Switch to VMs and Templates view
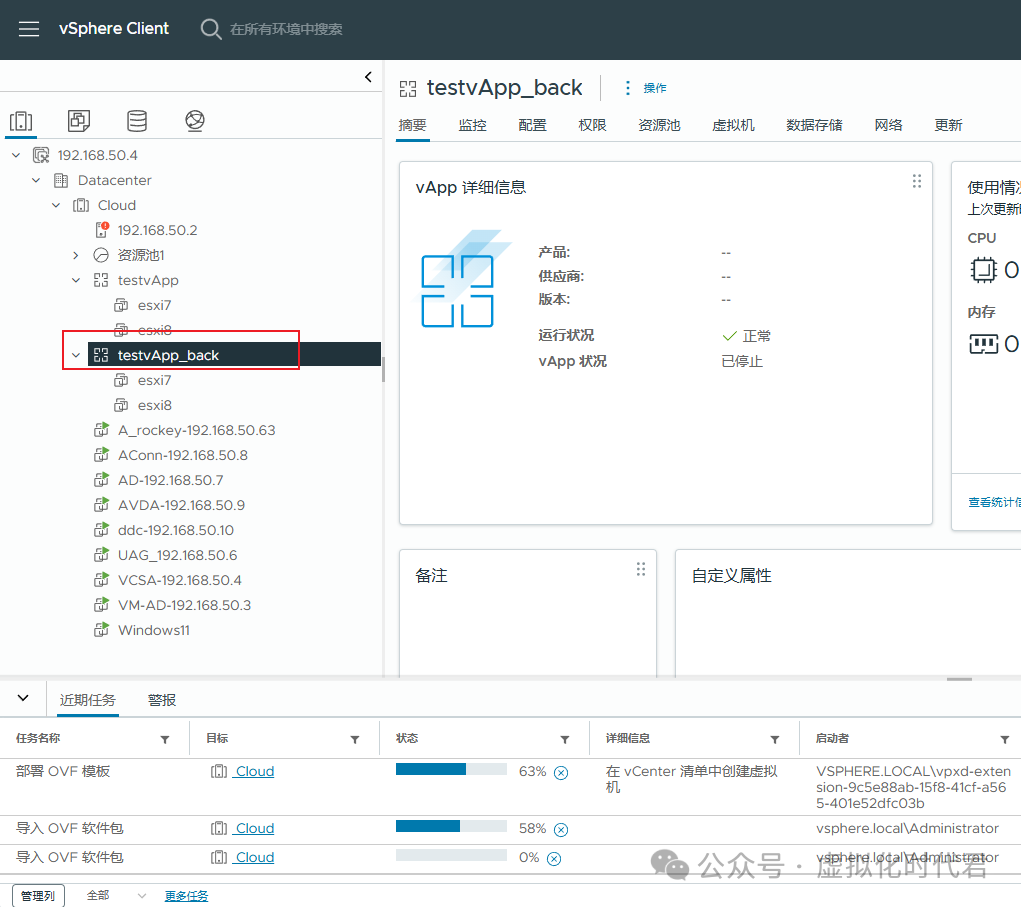 click(79, 120)
